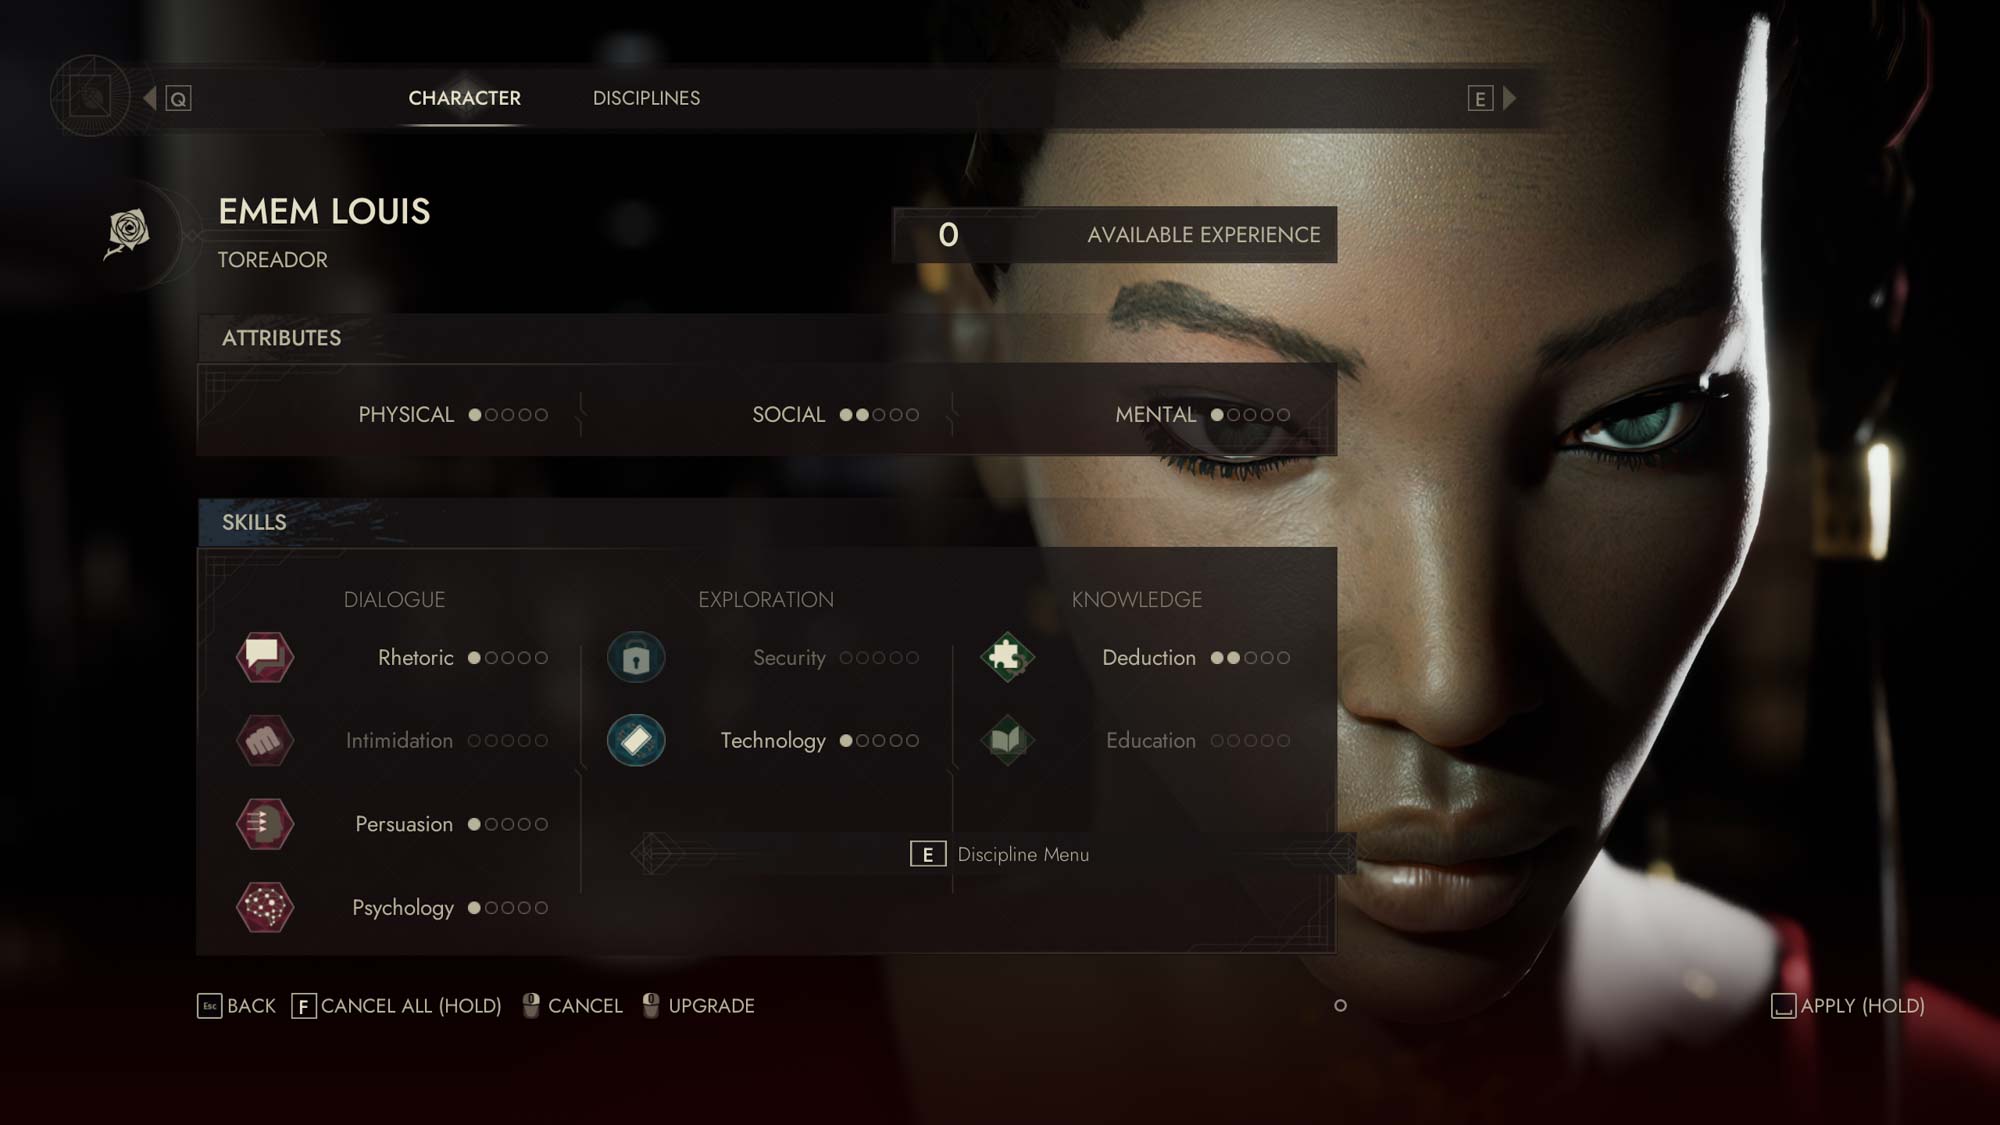Click the Technology exploration icon
The image size is (2000, 1125).
pyautogui.click(x=635, y=739)
